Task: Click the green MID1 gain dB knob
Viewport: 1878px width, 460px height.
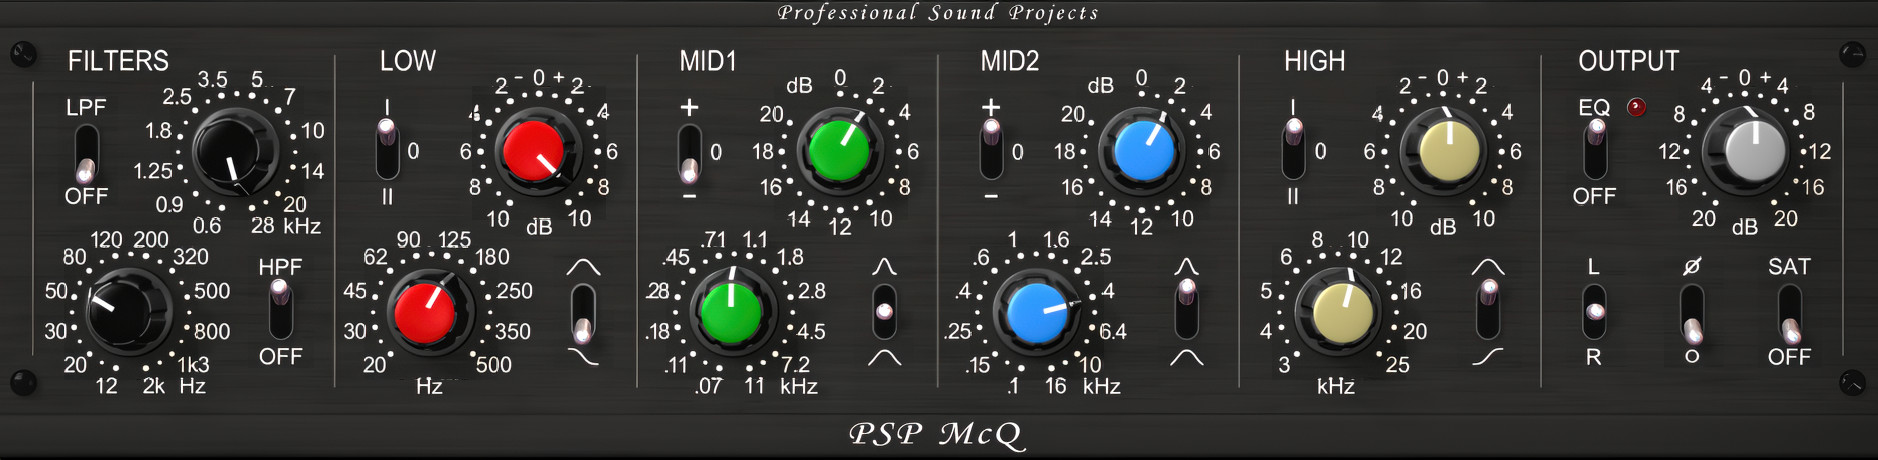Action: click(838, 150)
